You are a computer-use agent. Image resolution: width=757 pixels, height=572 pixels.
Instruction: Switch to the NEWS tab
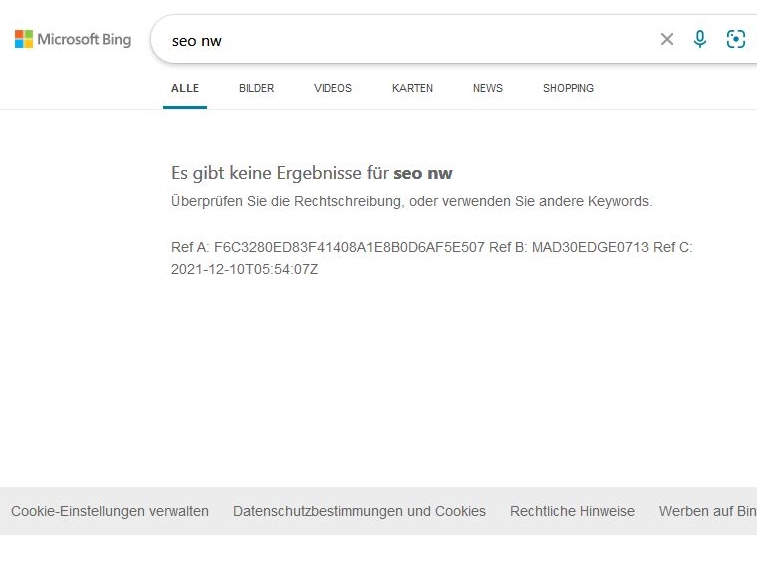[x=488, y=88]
